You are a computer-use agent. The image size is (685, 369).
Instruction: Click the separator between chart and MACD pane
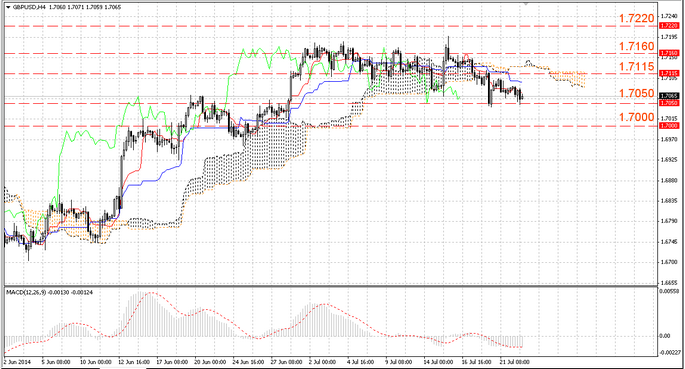coord(331,286)
